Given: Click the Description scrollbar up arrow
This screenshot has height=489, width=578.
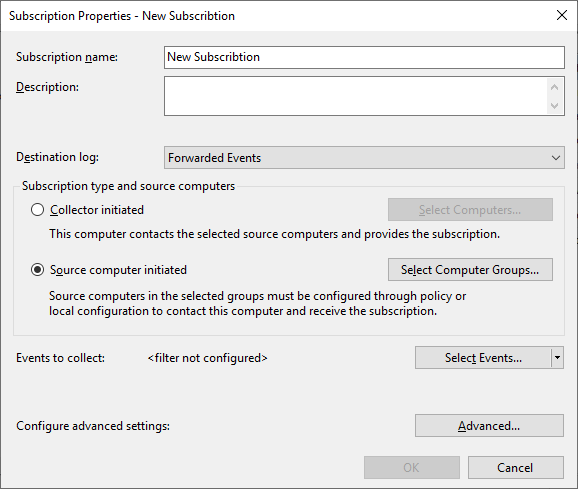Looking at the screenshot, I should click(554, 87).
